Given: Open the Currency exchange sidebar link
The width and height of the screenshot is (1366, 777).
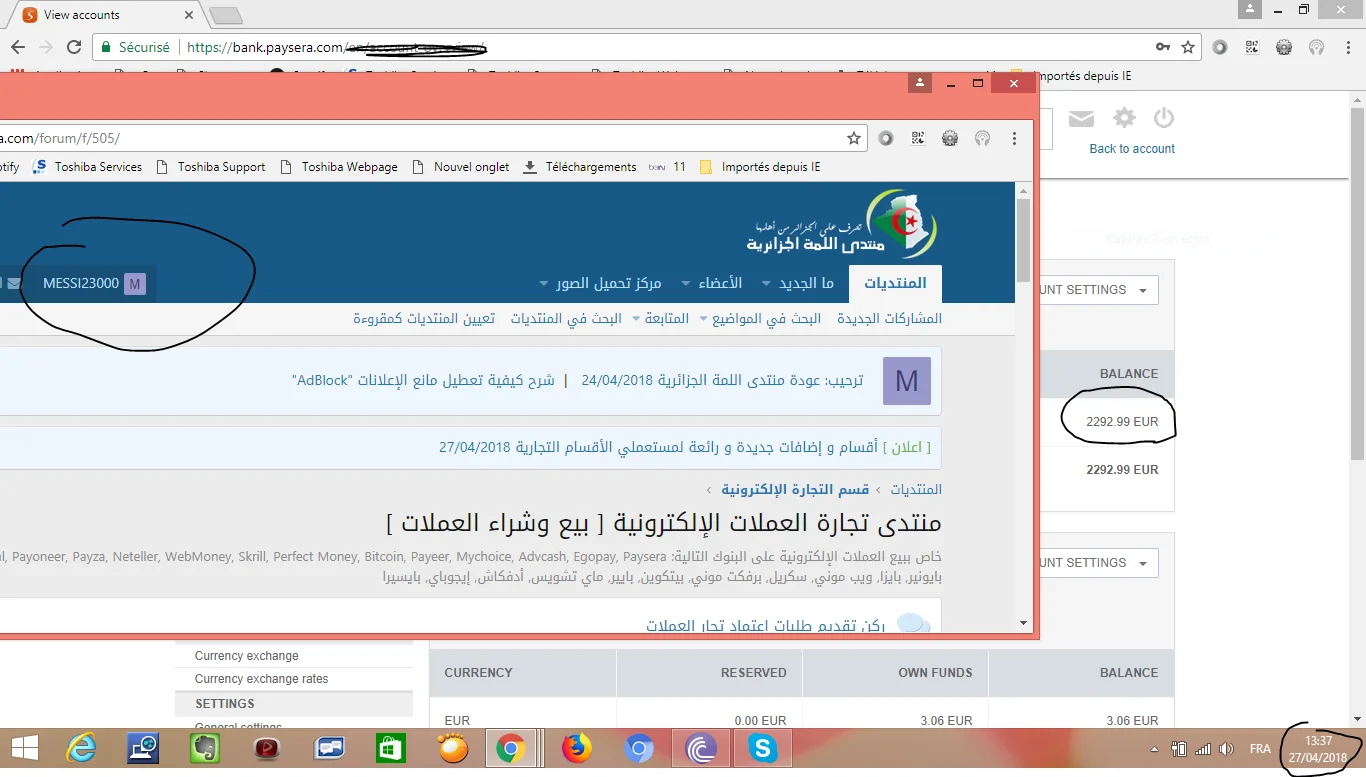Looking at the screenshot, I should point(247,656).
